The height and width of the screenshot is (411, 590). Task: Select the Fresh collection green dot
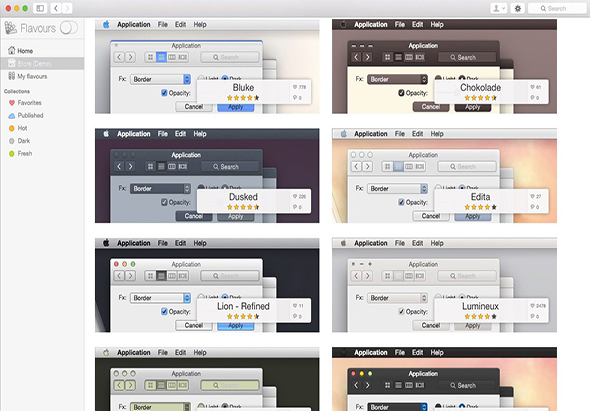[x=12, y=154]
